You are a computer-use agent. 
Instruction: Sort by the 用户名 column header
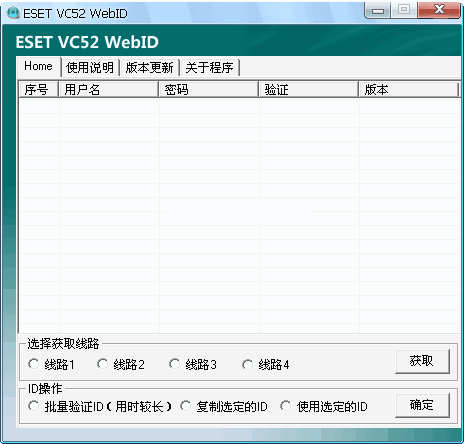[x=108, y=89]
